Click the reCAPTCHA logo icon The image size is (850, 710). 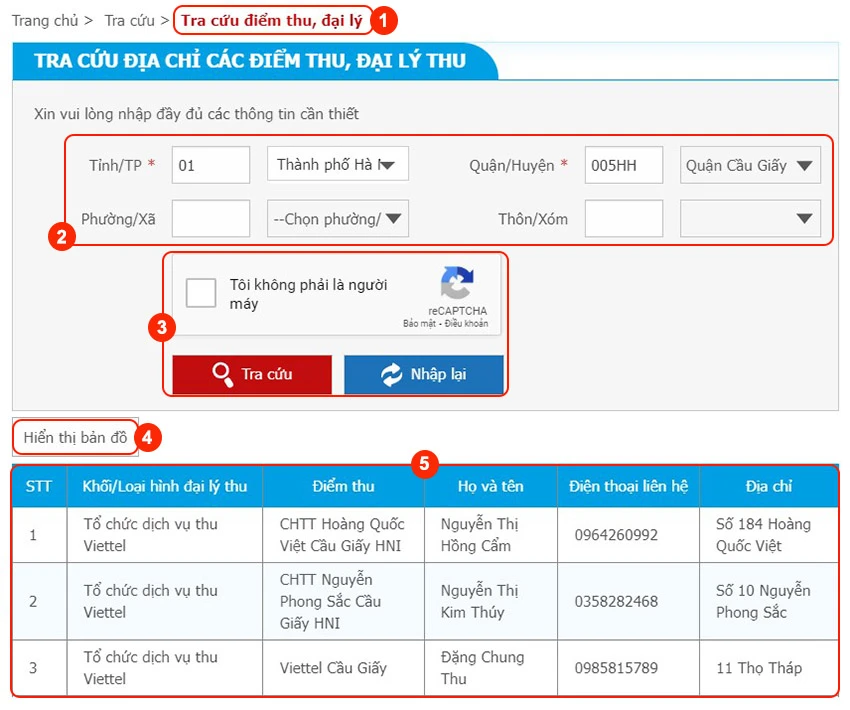457,283
